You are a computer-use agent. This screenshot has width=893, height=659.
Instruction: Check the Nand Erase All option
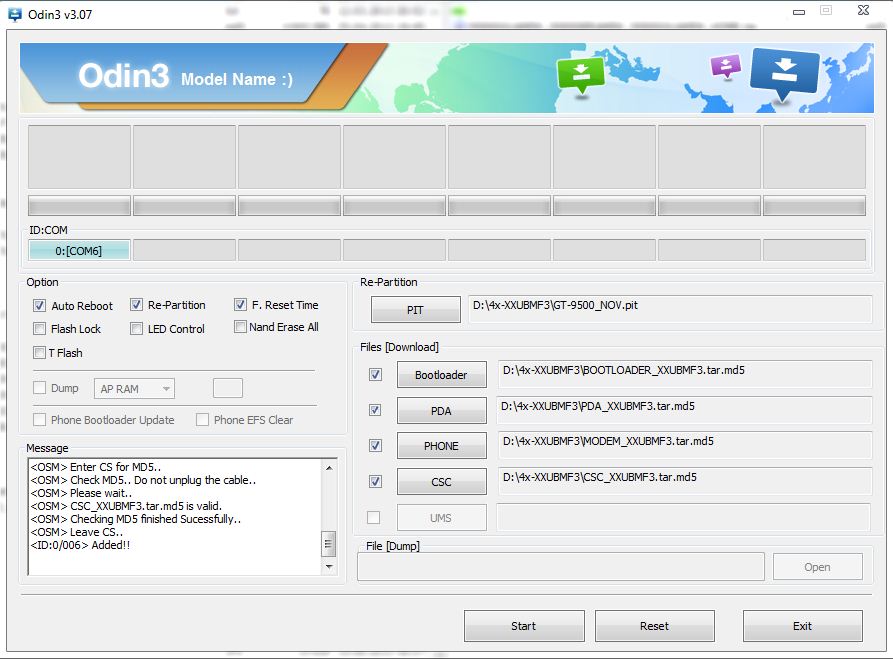click(x=240, y=327)
